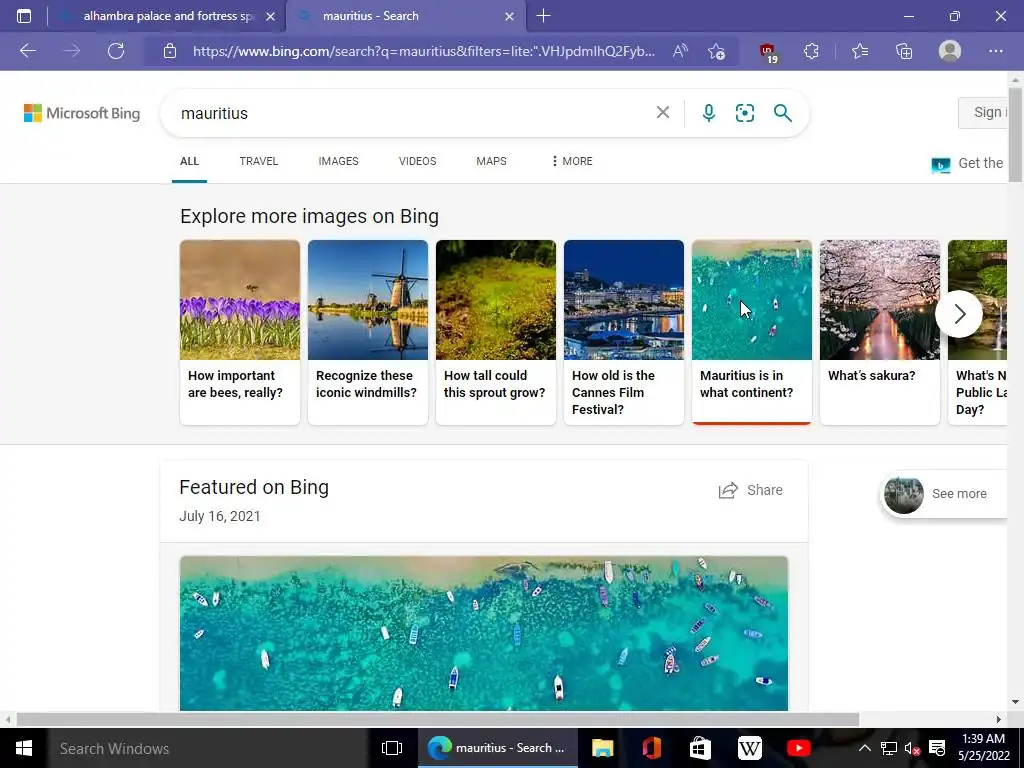Viewport: 1024px width, 768px height.
Task: Click the Get the Bing app link
Action: point(969,164)
